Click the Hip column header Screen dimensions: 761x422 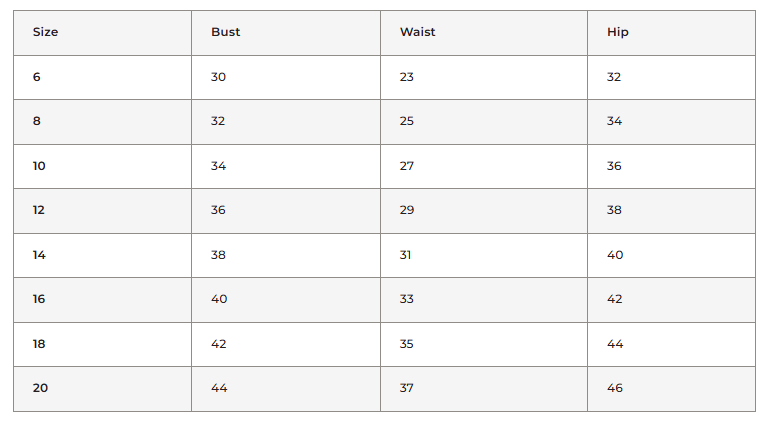click(617, 32)
